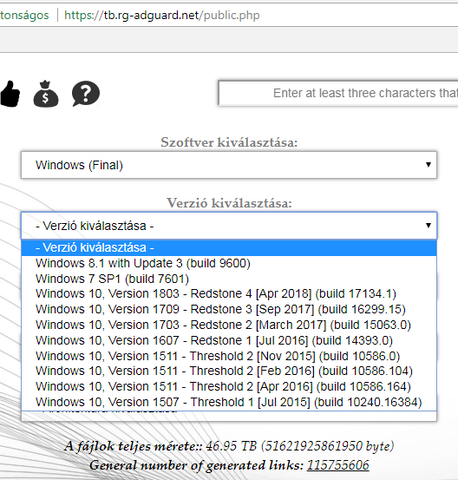The height and width of the screenshot is (480, 458).
Task: Select Windows 10 Version 1507 Threshold 1
Action: point(229,402)
